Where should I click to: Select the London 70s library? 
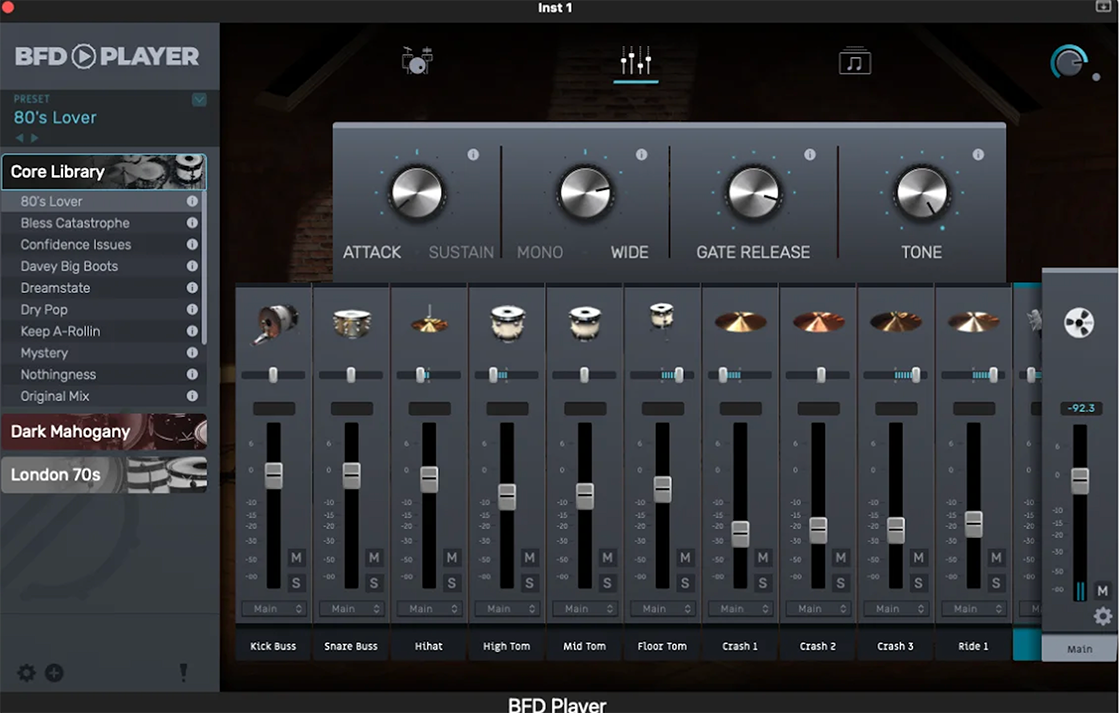click(104, 475)
